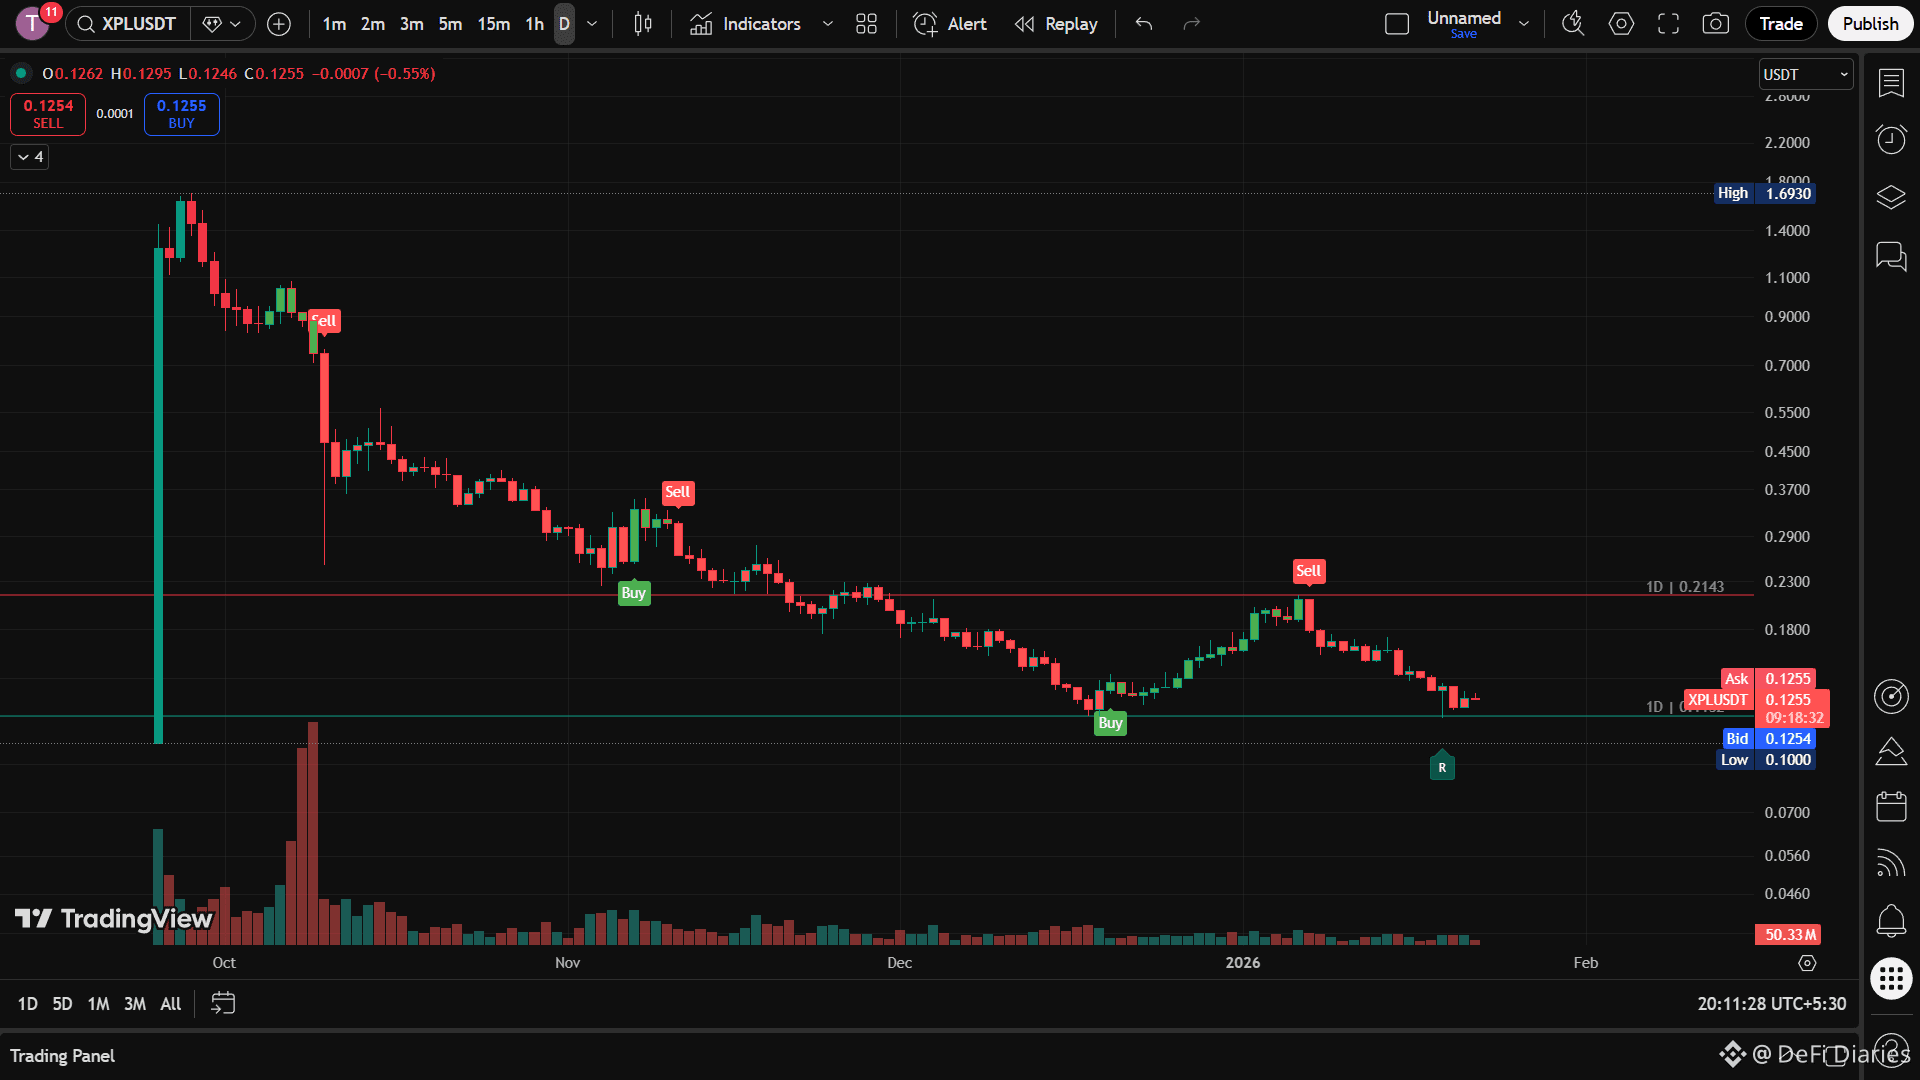Click the 0.1255 BUY button

point(181,114)
